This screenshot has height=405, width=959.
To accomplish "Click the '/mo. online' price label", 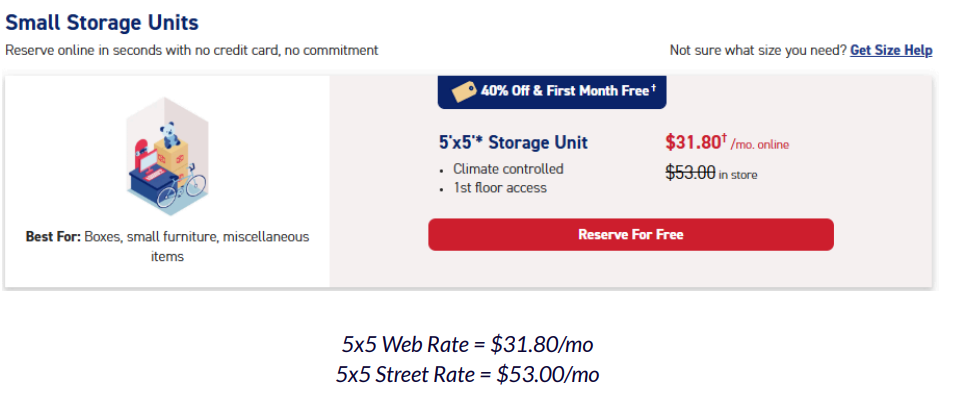I will coord(759,145).
